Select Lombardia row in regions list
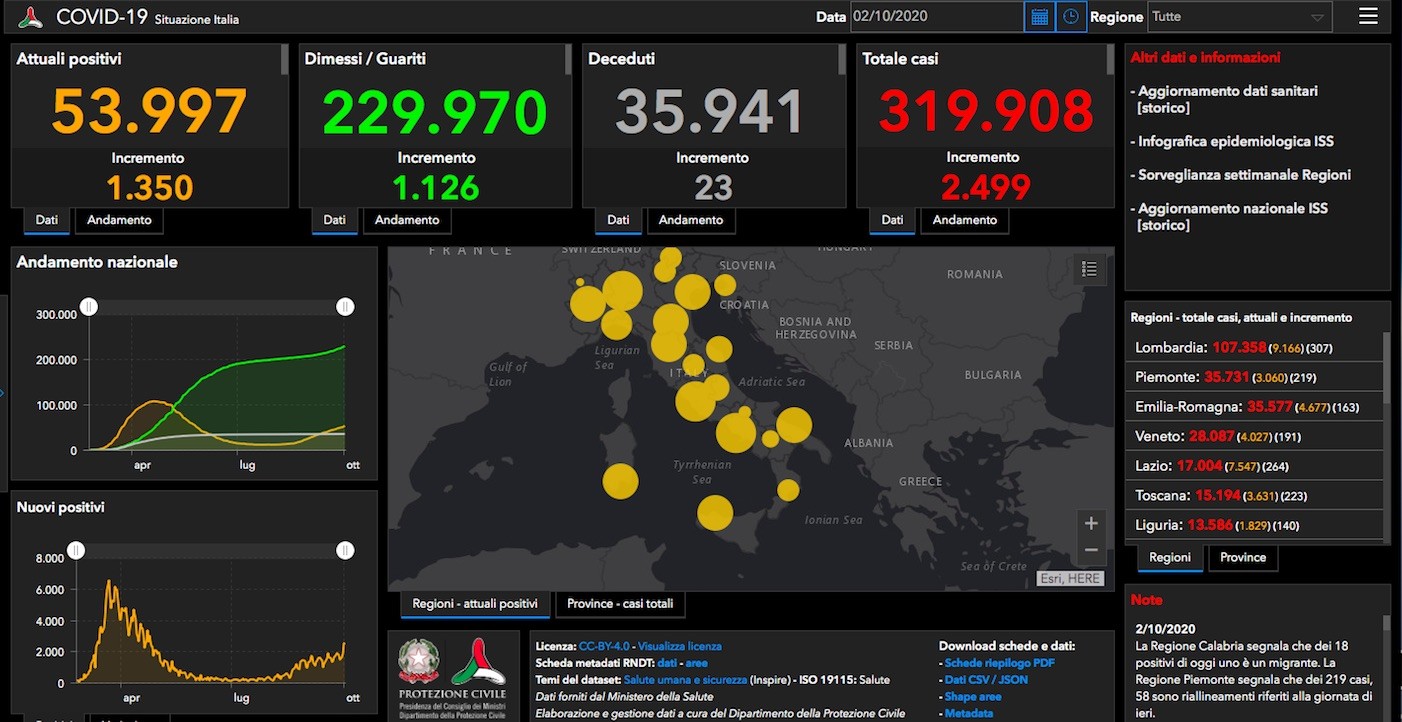The height and width of the screenshot is (722, 1402). (x=1257, y=348)
